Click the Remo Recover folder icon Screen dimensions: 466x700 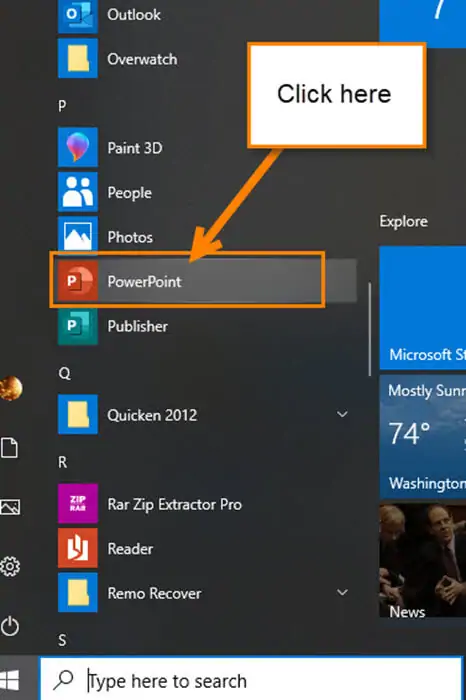tap(78, 592)
